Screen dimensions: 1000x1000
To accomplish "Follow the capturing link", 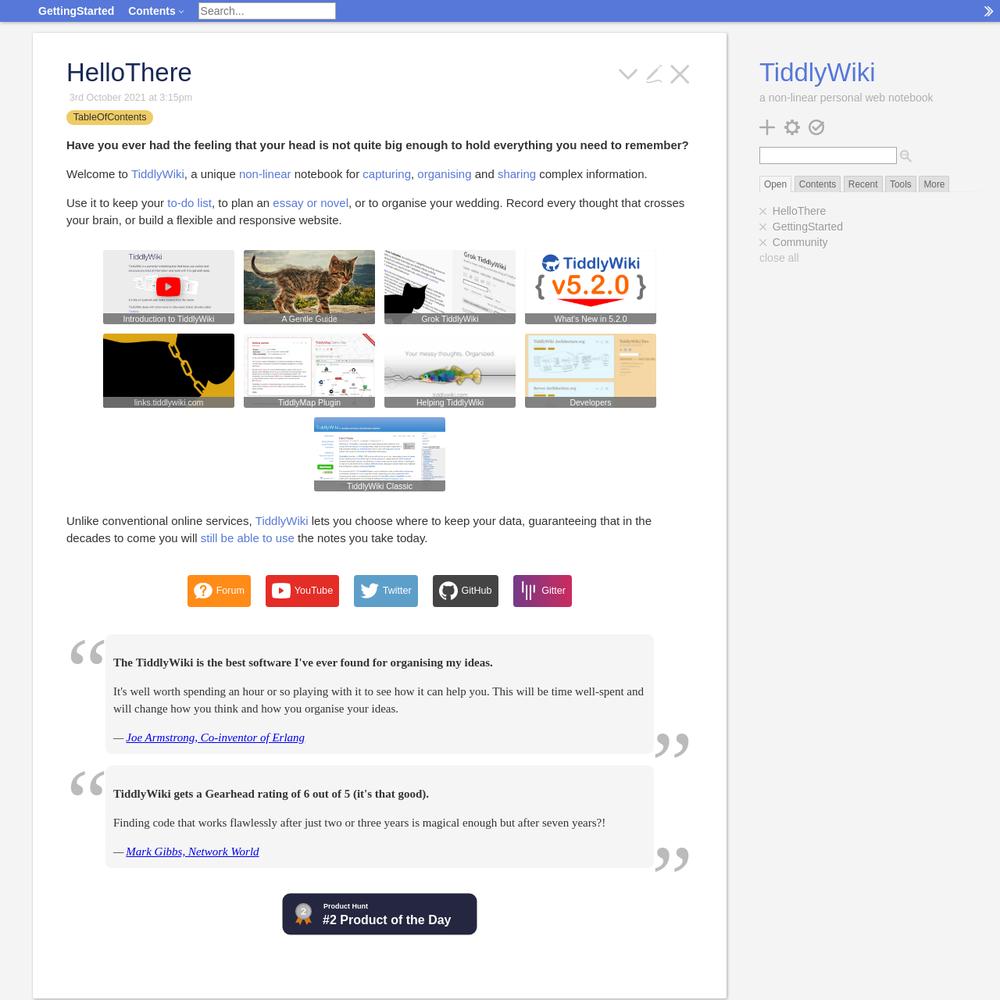I will pyautogui.click(x=386, y=174).
